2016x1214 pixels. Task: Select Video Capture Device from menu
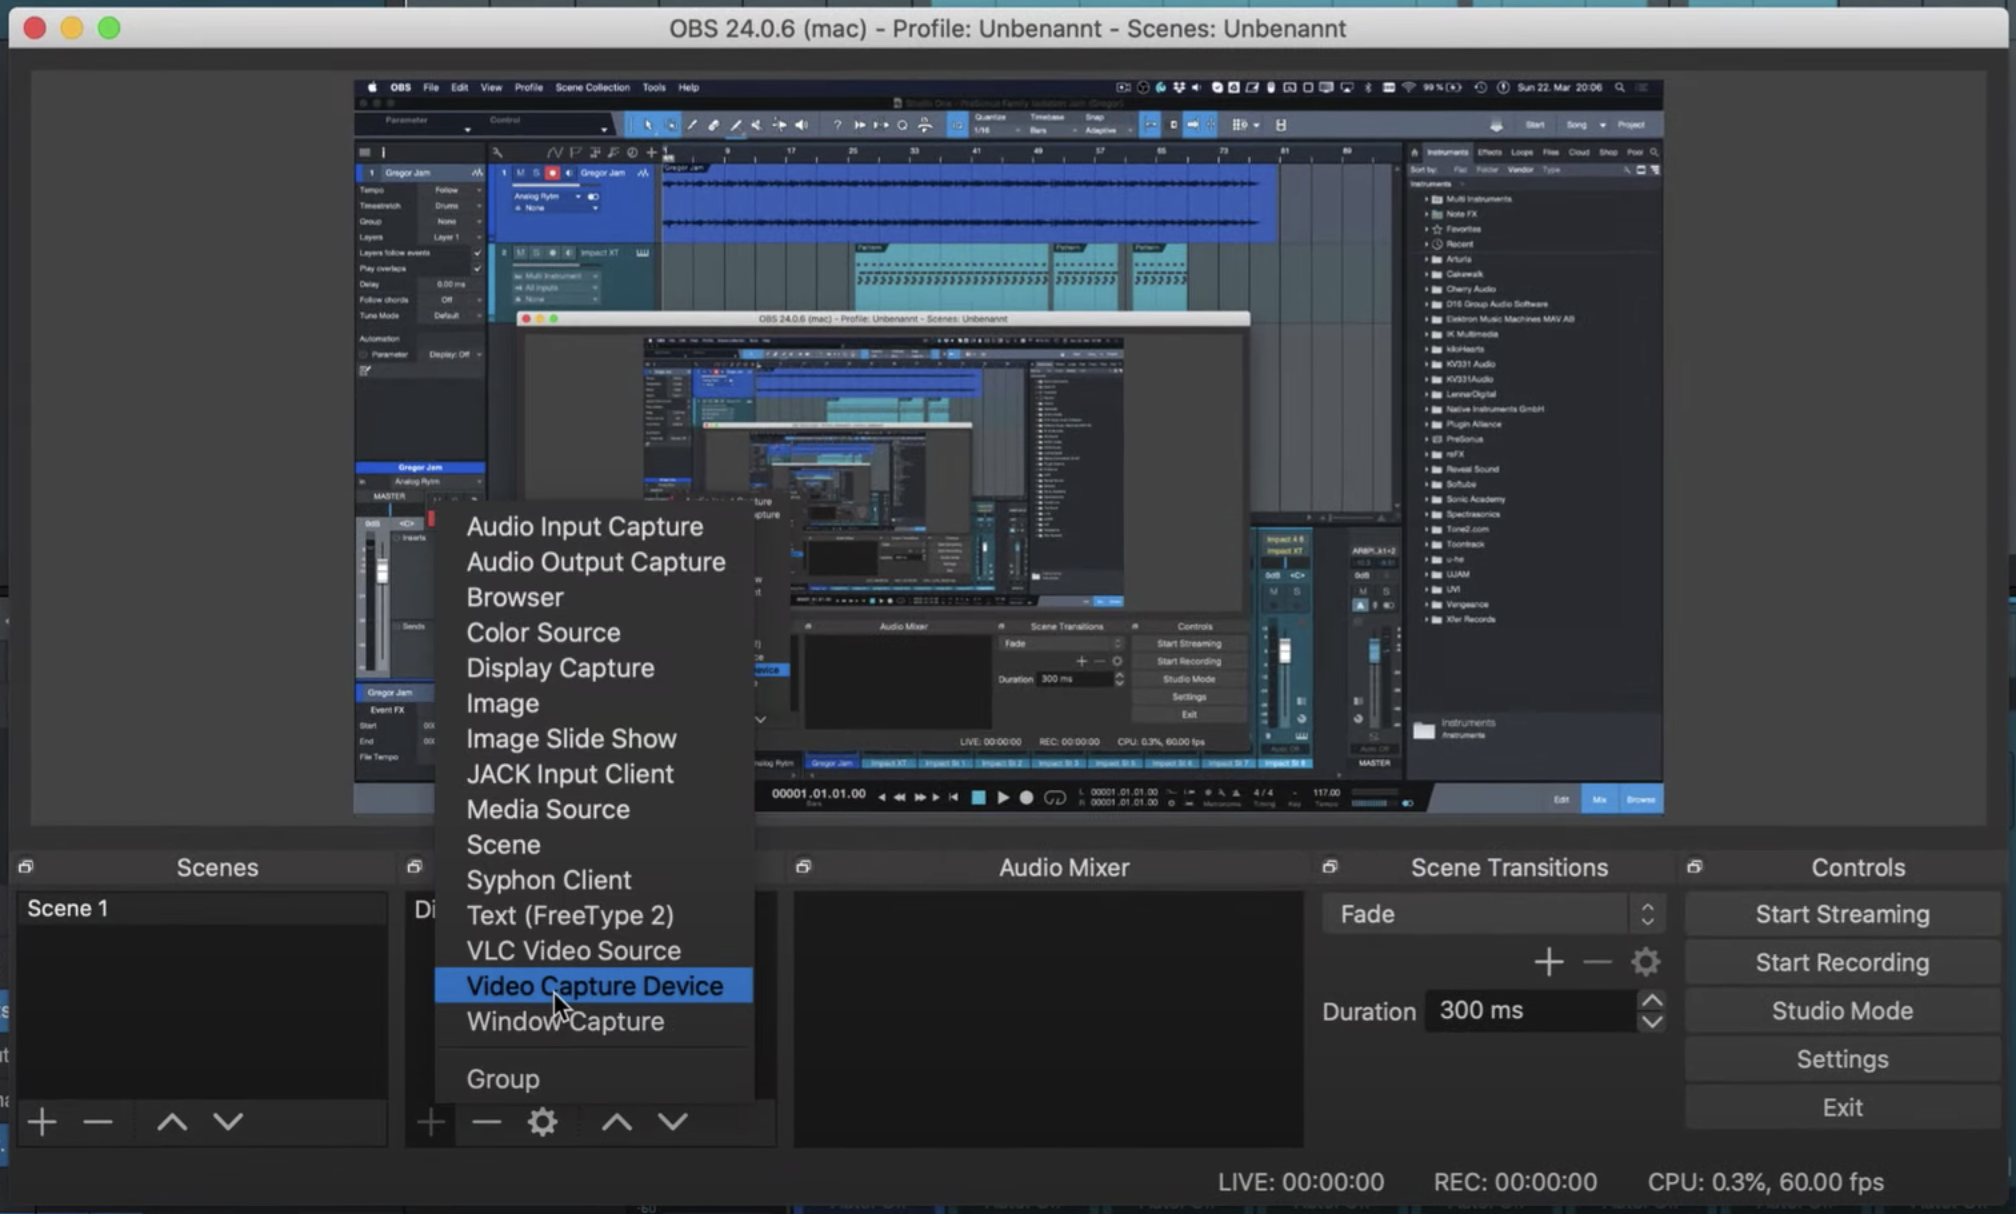click(594, 986)
